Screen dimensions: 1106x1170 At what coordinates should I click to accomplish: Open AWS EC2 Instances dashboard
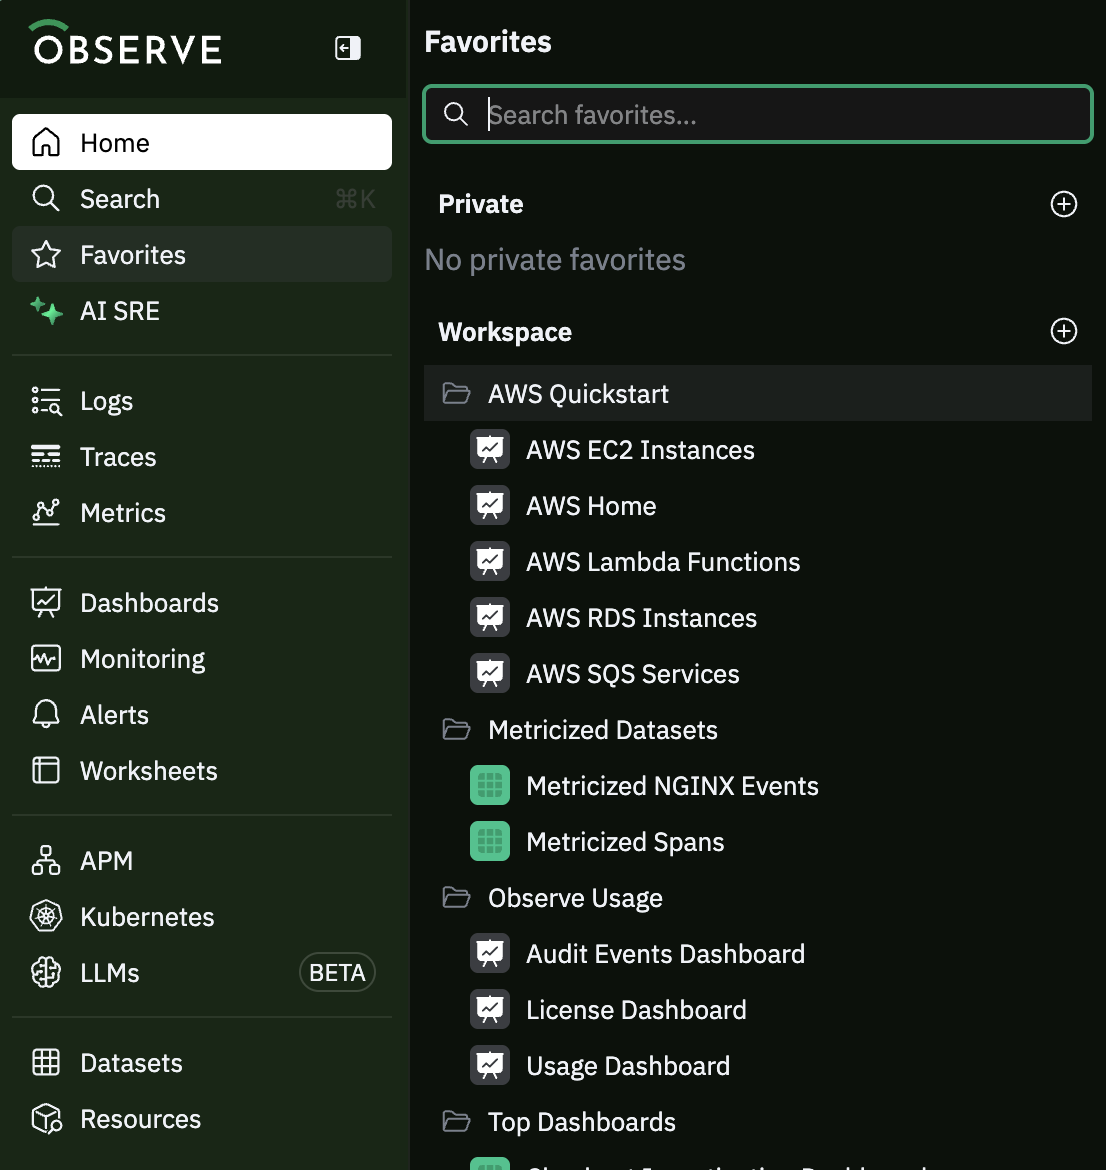pos(757,449)
